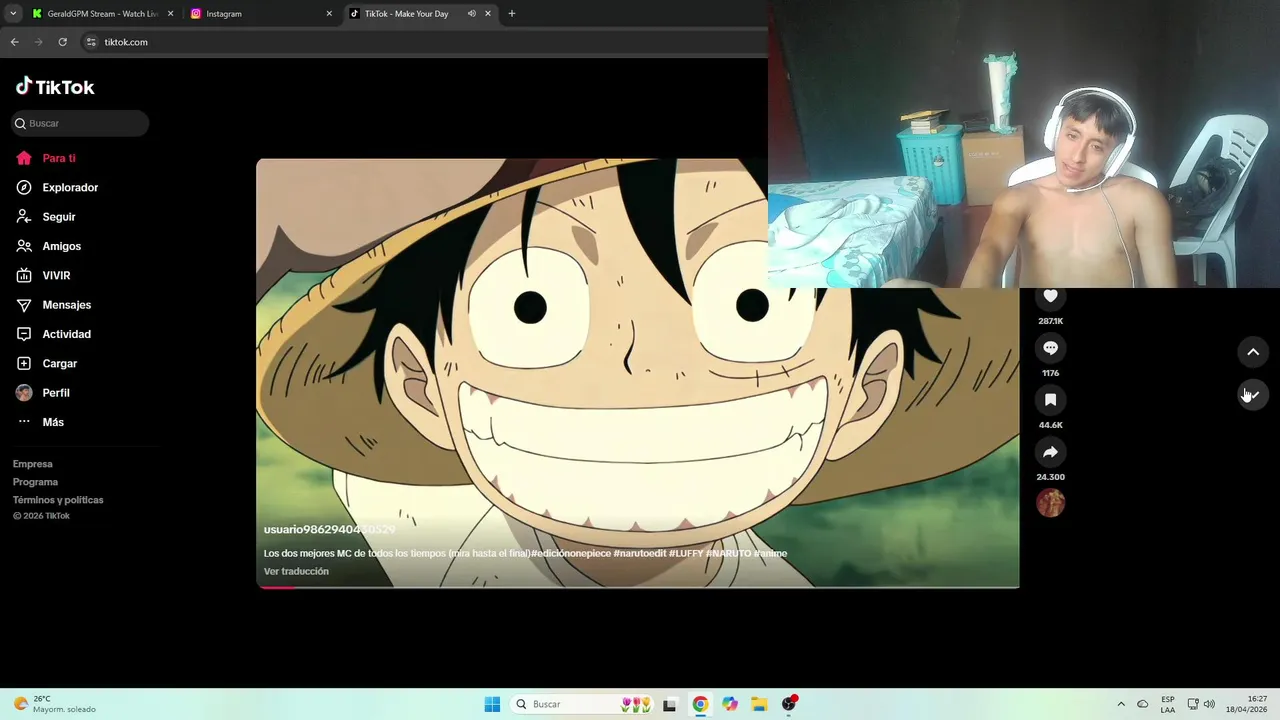
Task: Click the TikTok logo
Action: click(x=55, y=87)
